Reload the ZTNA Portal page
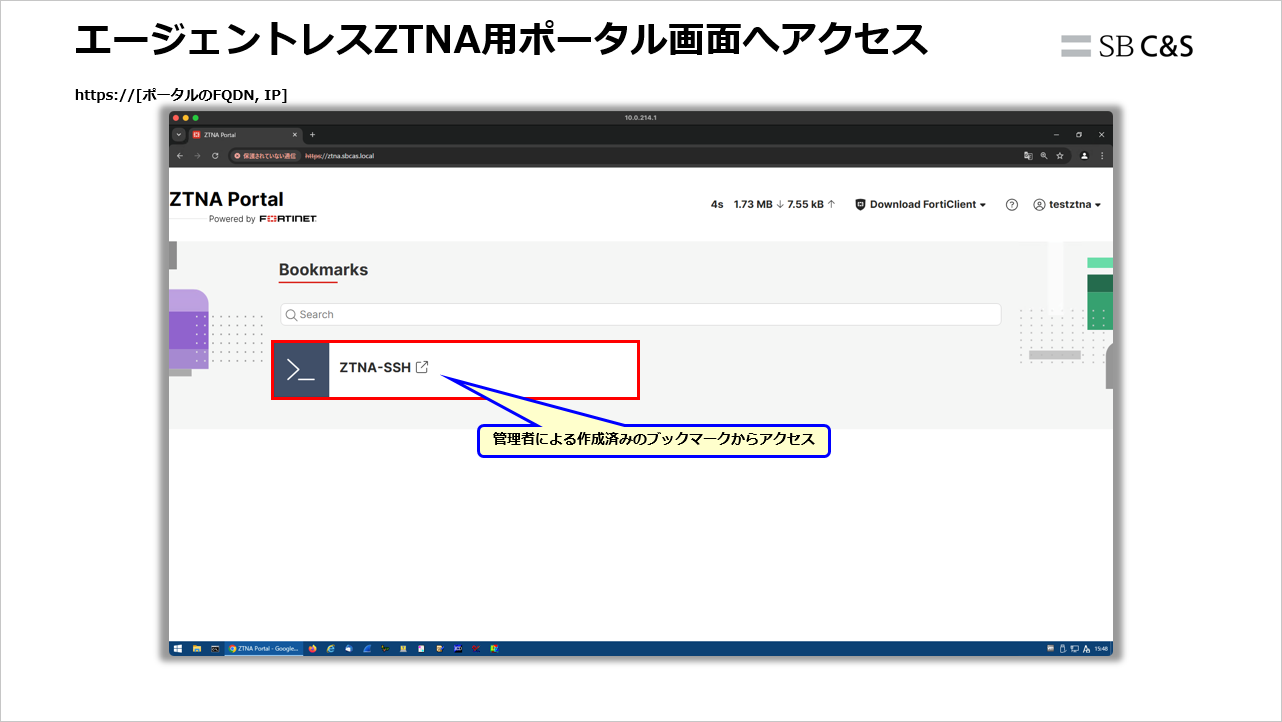1282x722 pixels. (x=215, y=156)
